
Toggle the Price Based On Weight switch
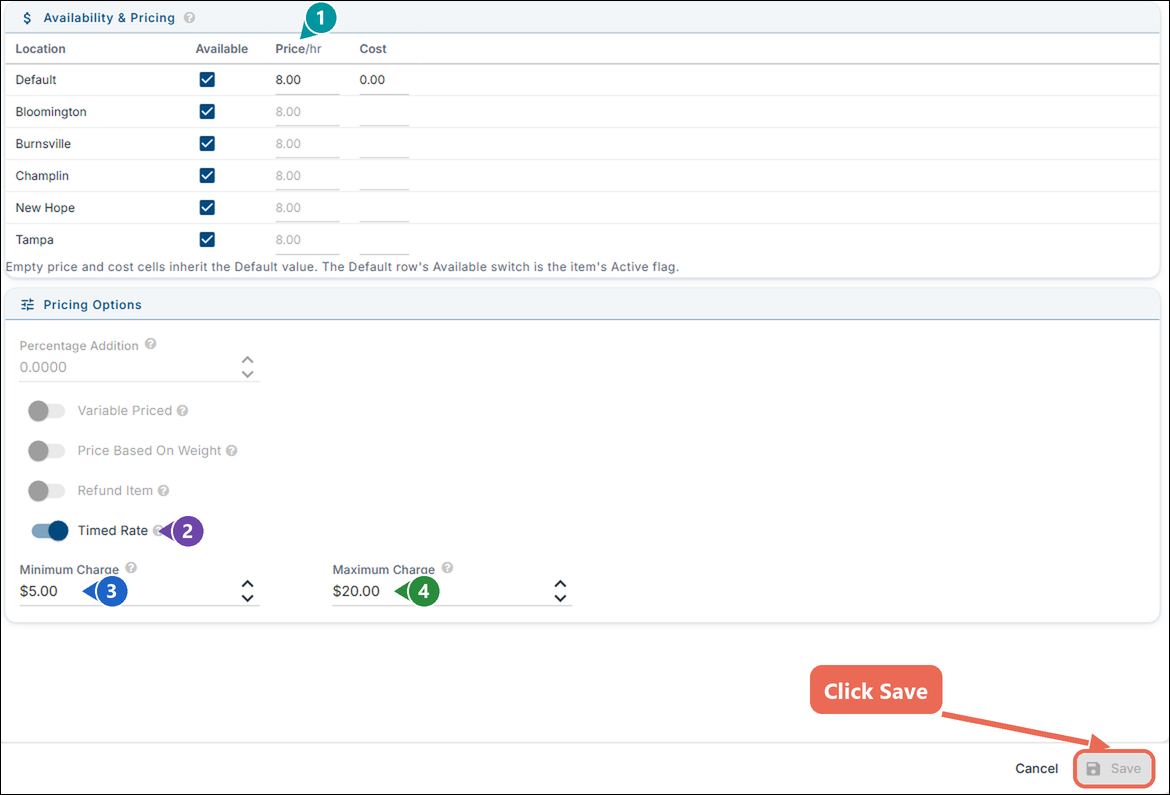tap(46, 451)
